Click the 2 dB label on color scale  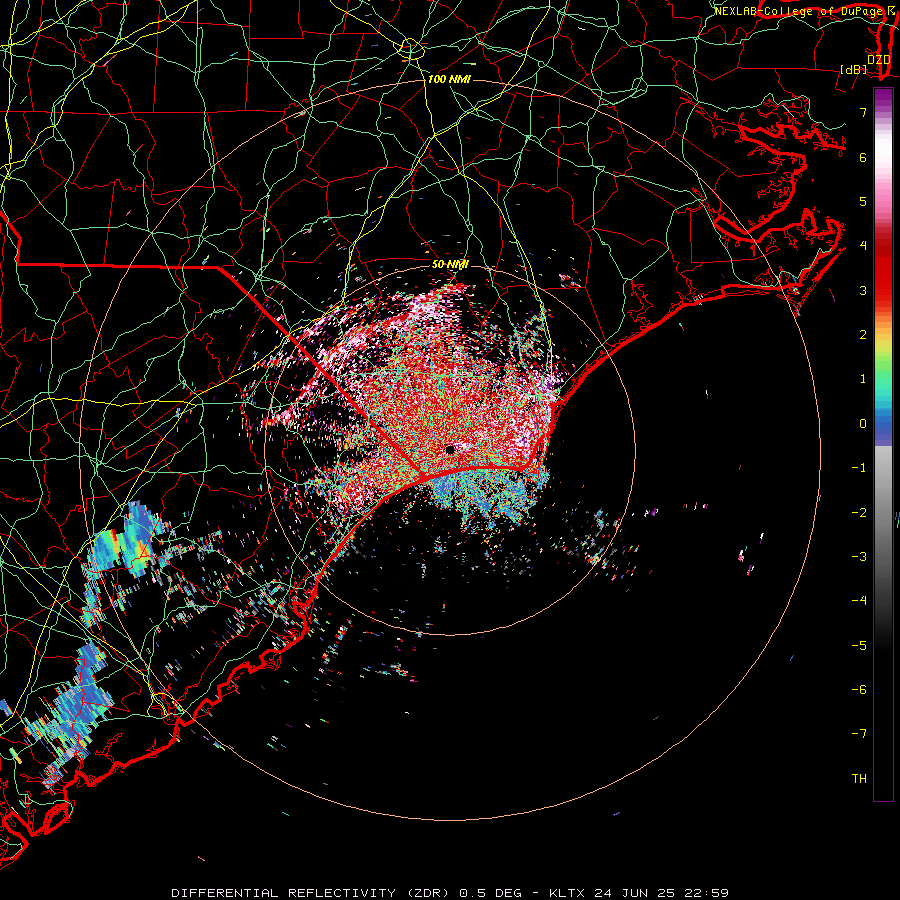coord(863,335)
